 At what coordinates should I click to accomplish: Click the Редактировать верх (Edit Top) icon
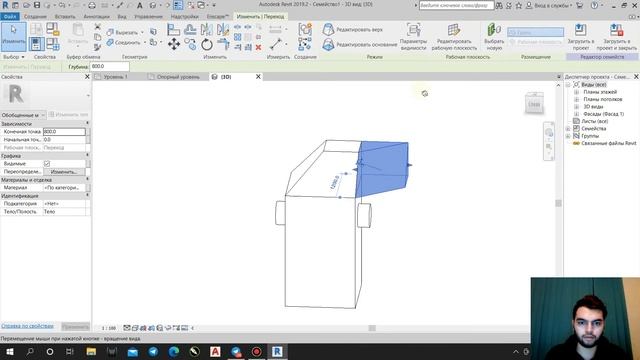pyautogui.click(x=328, y=29)
